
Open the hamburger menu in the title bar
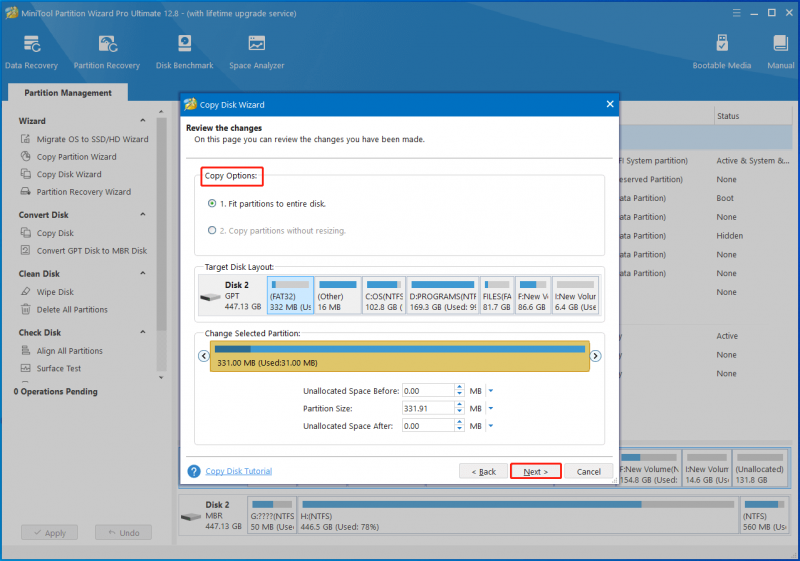(x=736, y=13)
